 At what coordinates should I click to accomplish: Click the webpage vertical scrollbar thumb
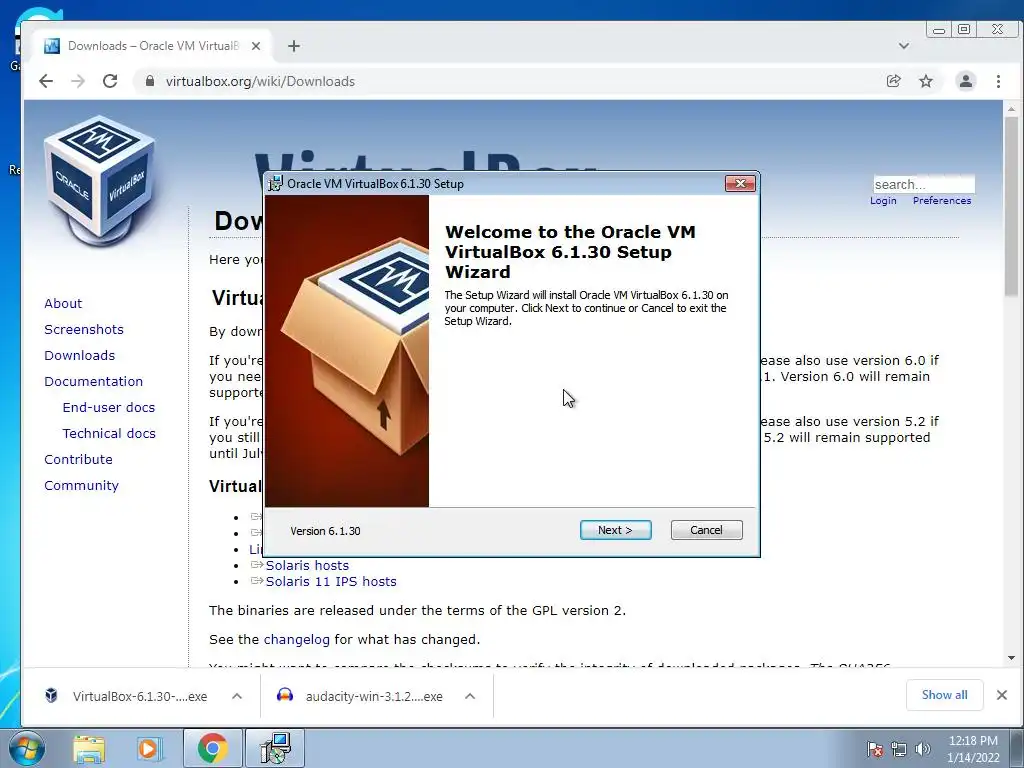click(x=1011, y=206)
